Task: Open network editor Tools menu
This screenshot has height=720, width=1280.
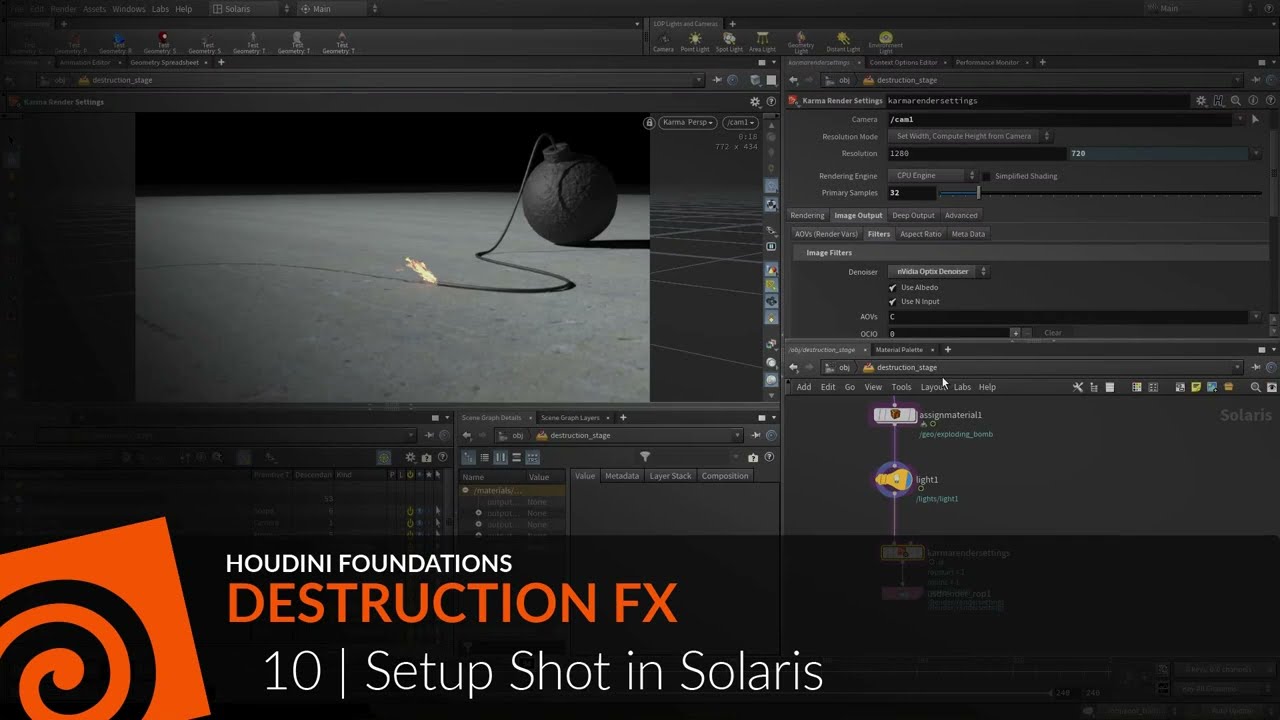Action: click(x=901, y=387)
